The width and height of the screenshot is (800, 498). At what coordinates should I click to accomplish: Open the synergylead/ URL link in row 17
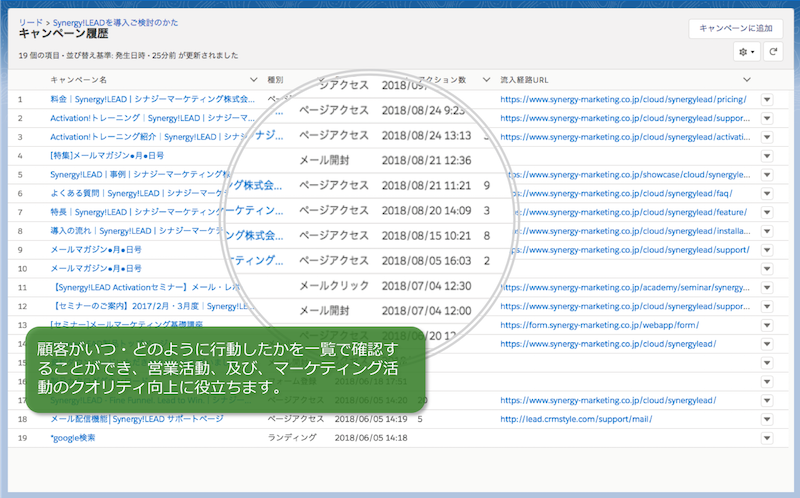tap(608, 401)
